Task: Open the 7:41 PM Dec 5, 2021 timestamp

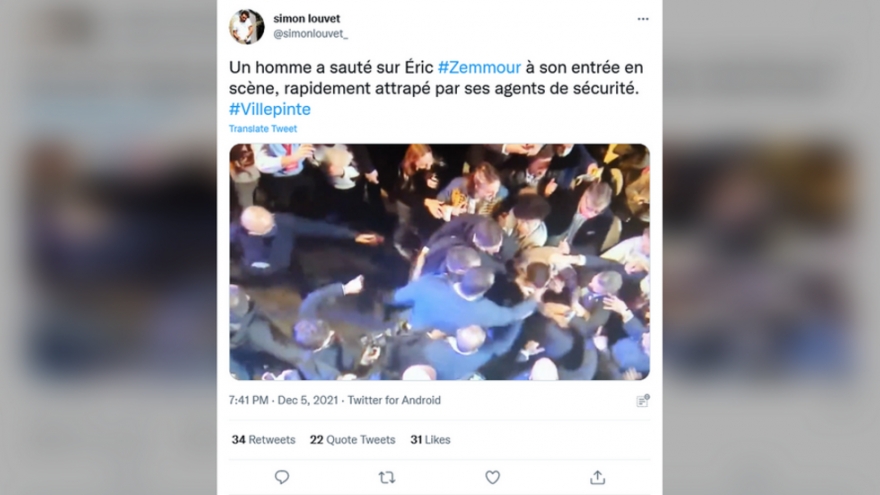Action: tap(283, 400)
